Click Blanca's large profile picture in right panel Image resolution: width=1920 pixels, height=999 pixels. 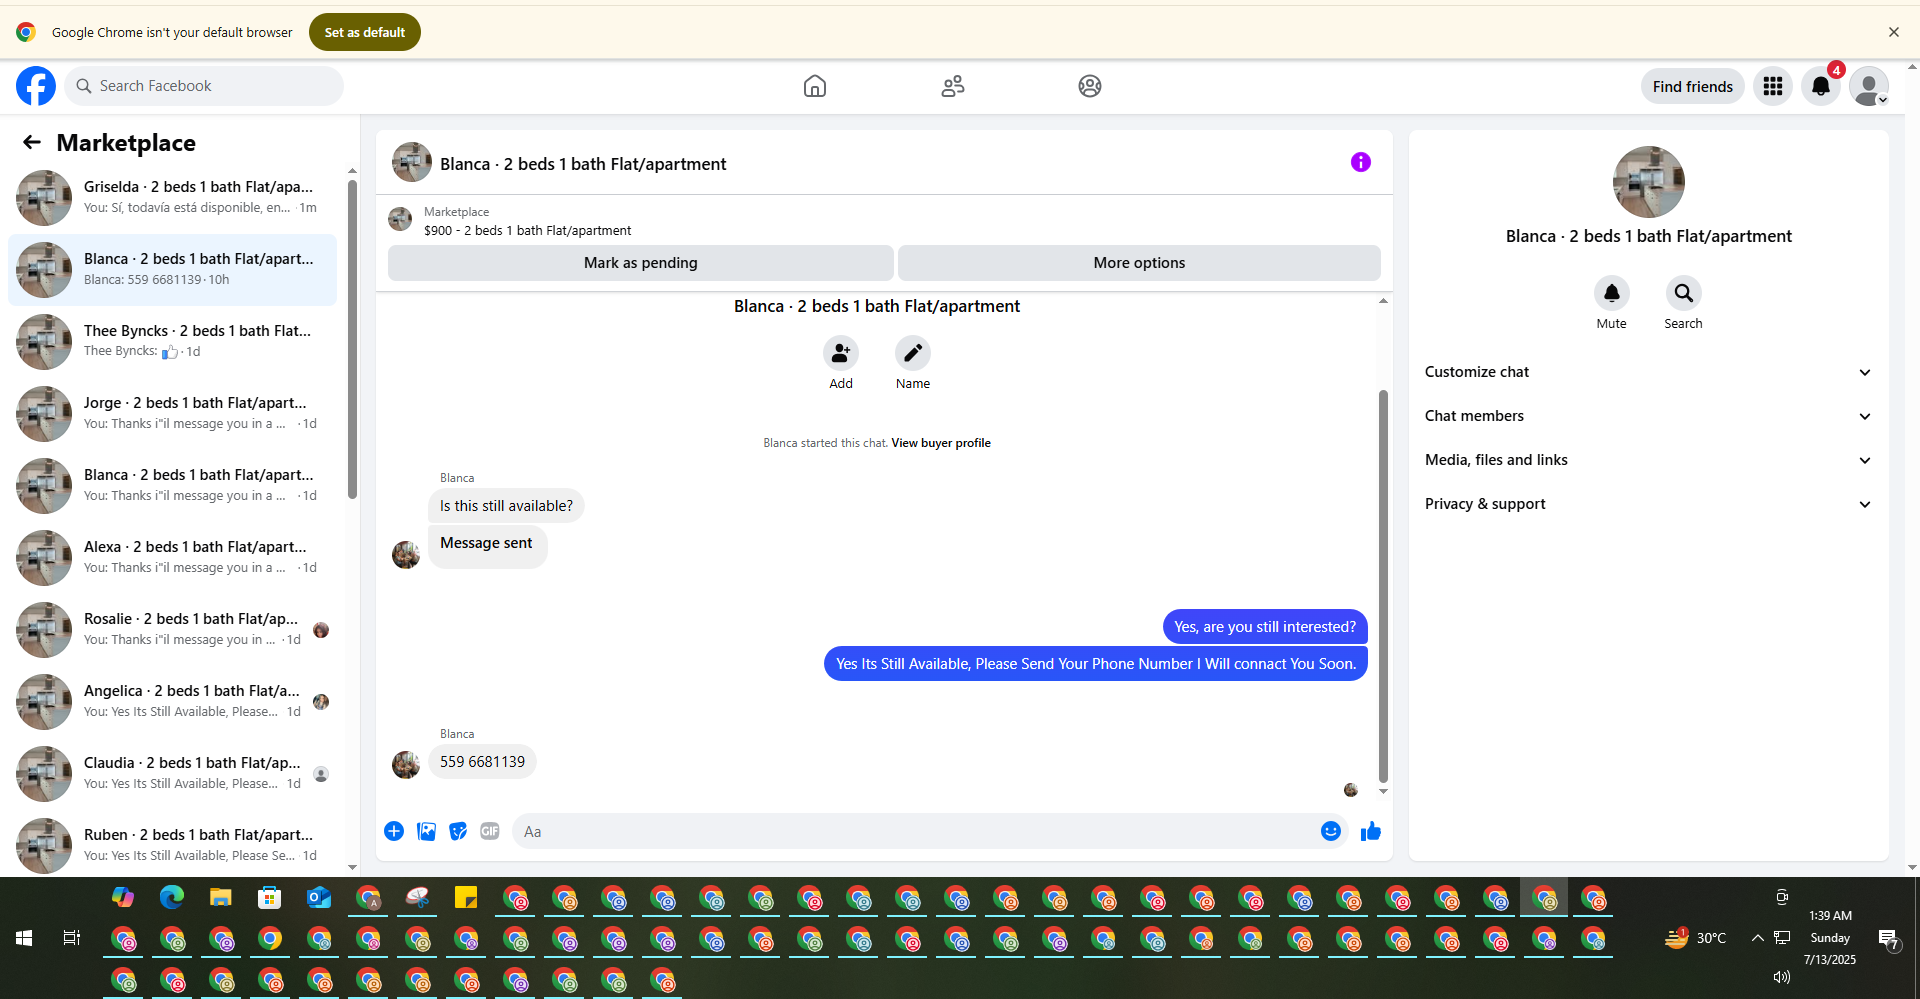click(x=1649, y=182)
